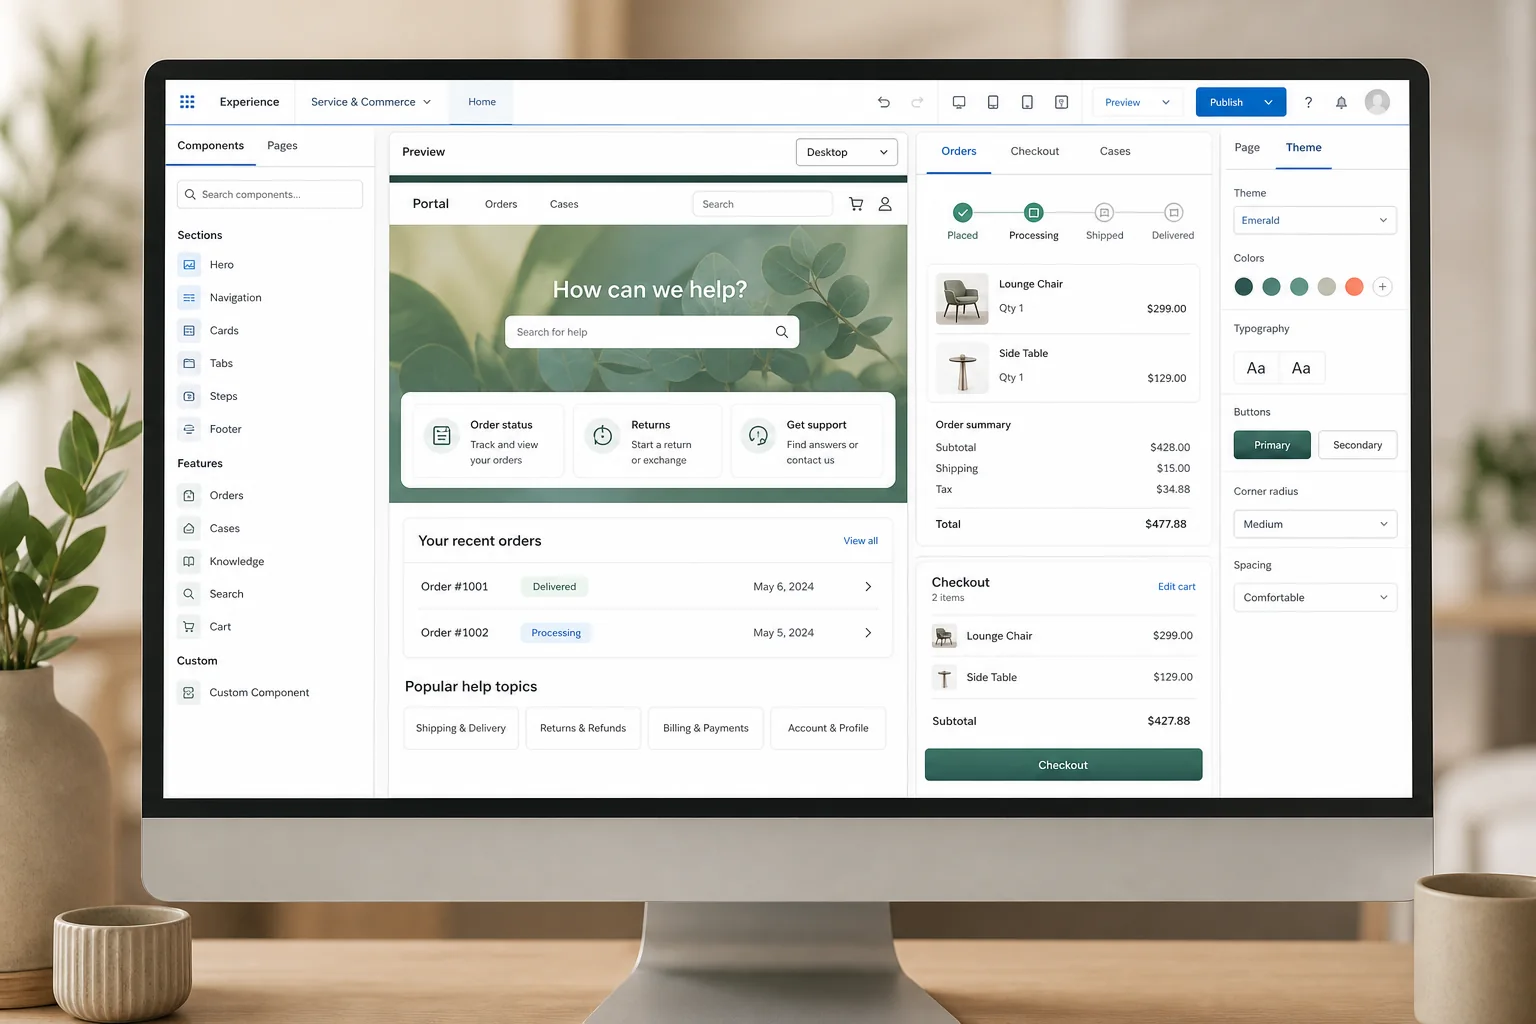The width and height of the screenshot is (1536, 1024).
Task: Open the Comfortable spacing dropdown
Action: (x=1315, y=598)
